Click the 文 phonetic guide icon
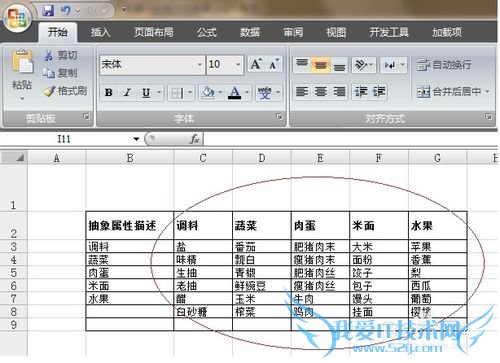500x363 pixels. [265, 92]
